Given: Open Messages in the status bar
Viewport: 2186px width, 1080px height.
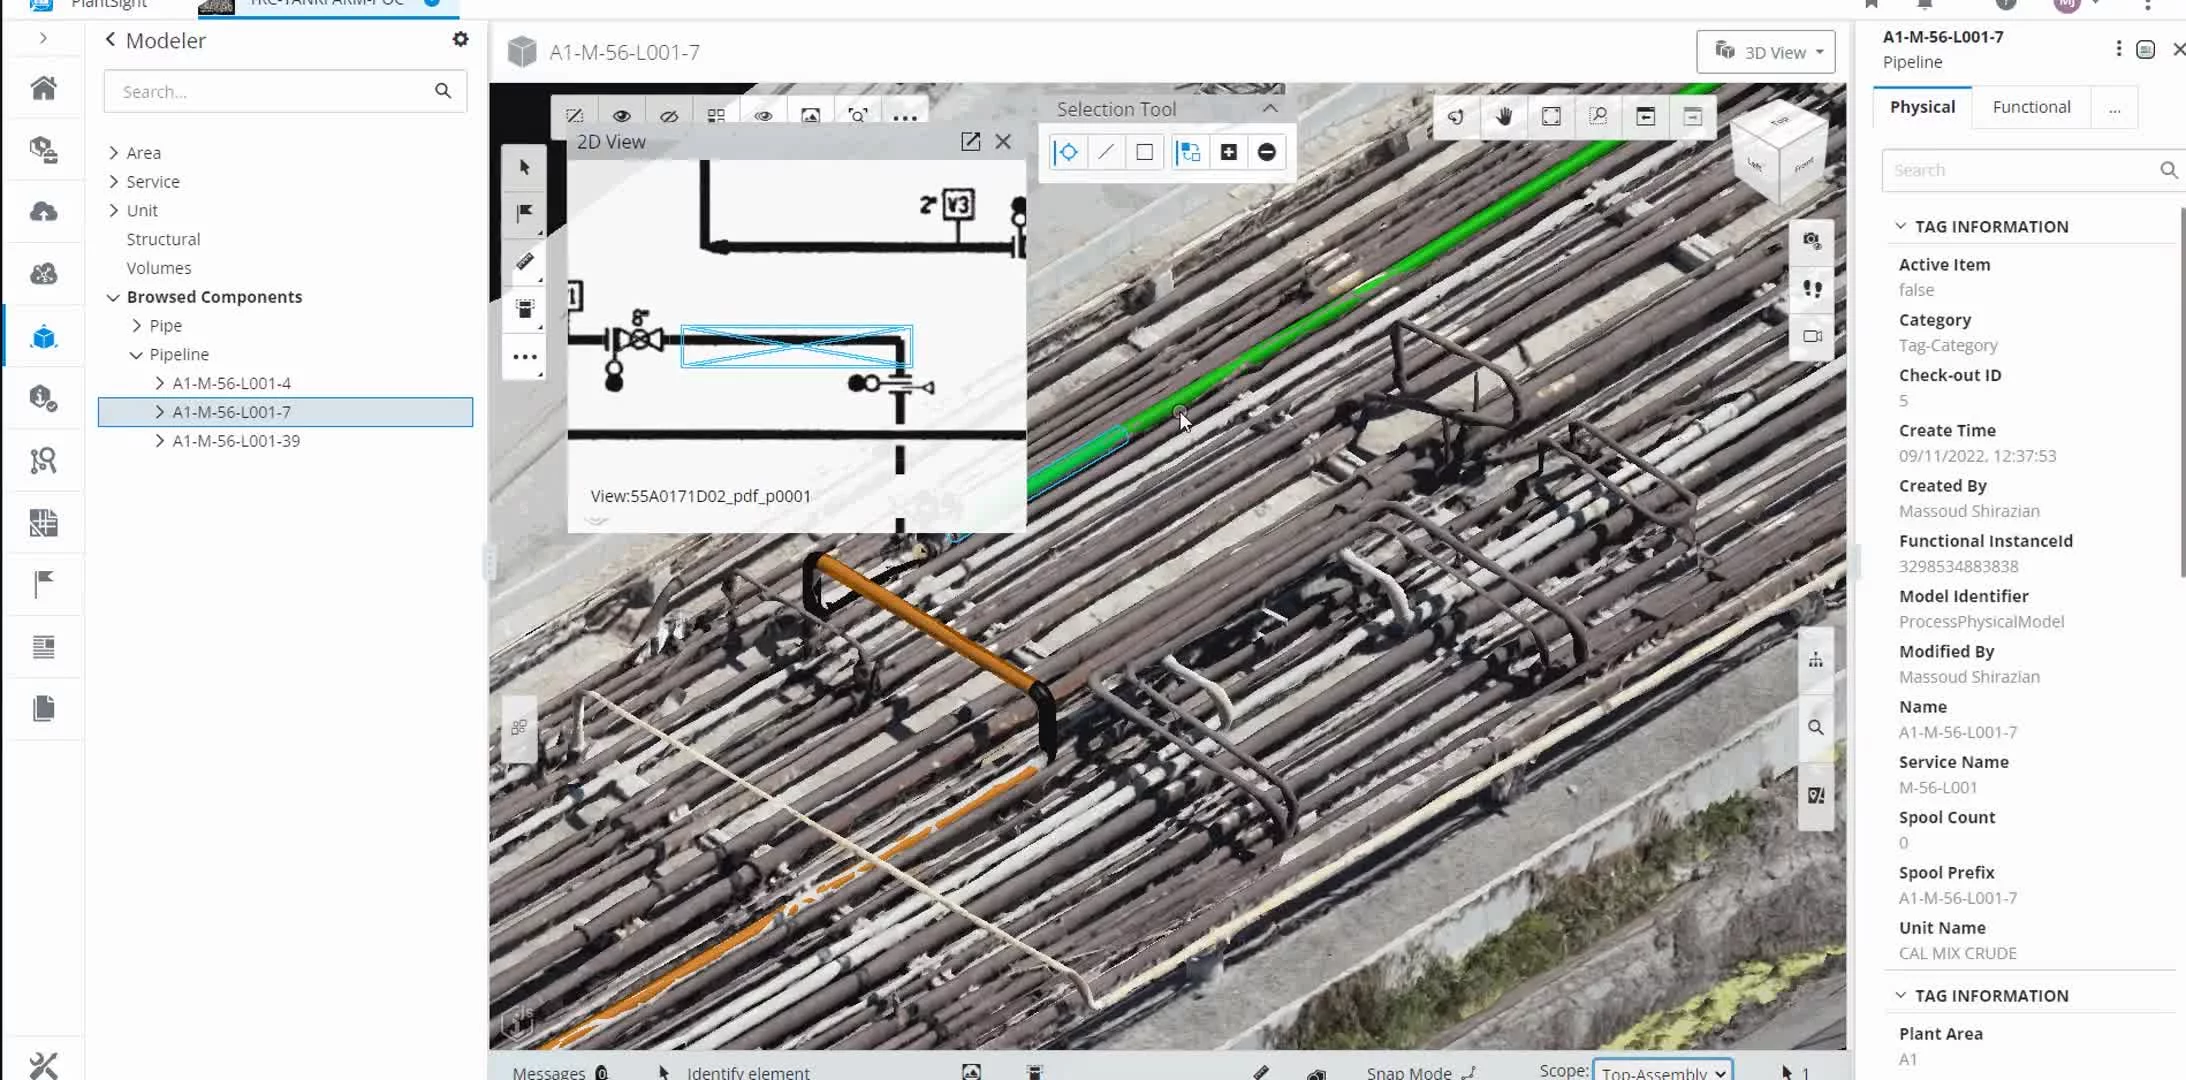Looking at the screenshot, I should (x=559, y=1072).
